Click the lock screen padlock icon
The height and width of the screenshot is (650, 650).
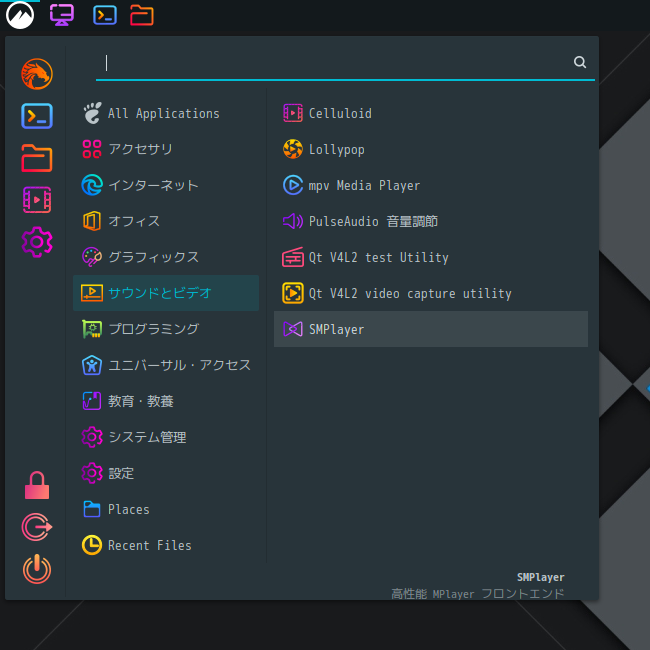click(x=37, y=485)
